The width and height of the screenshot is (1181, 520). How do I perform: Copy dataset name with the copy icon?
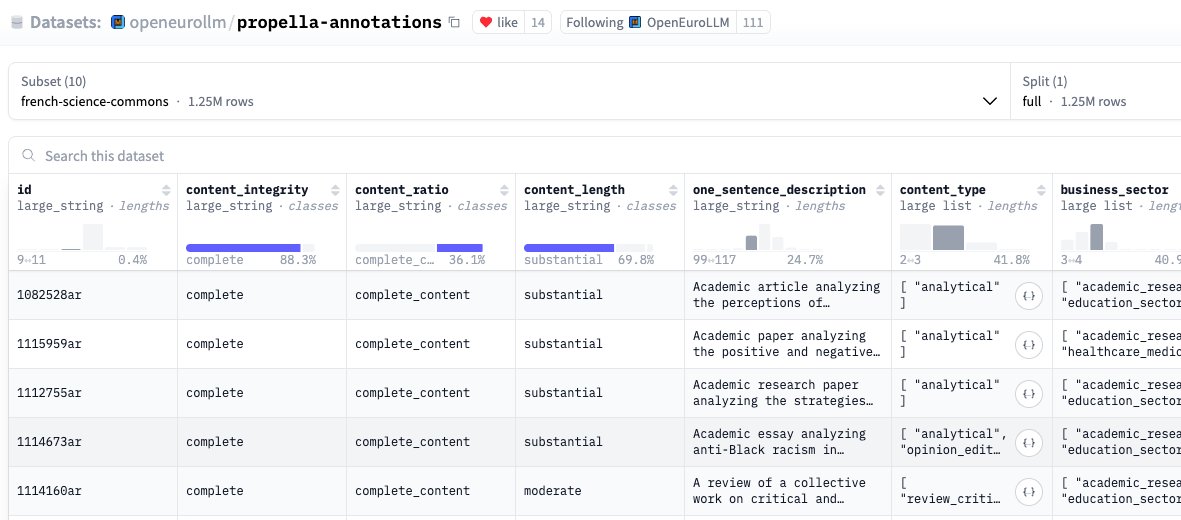(x=454, y=23)
